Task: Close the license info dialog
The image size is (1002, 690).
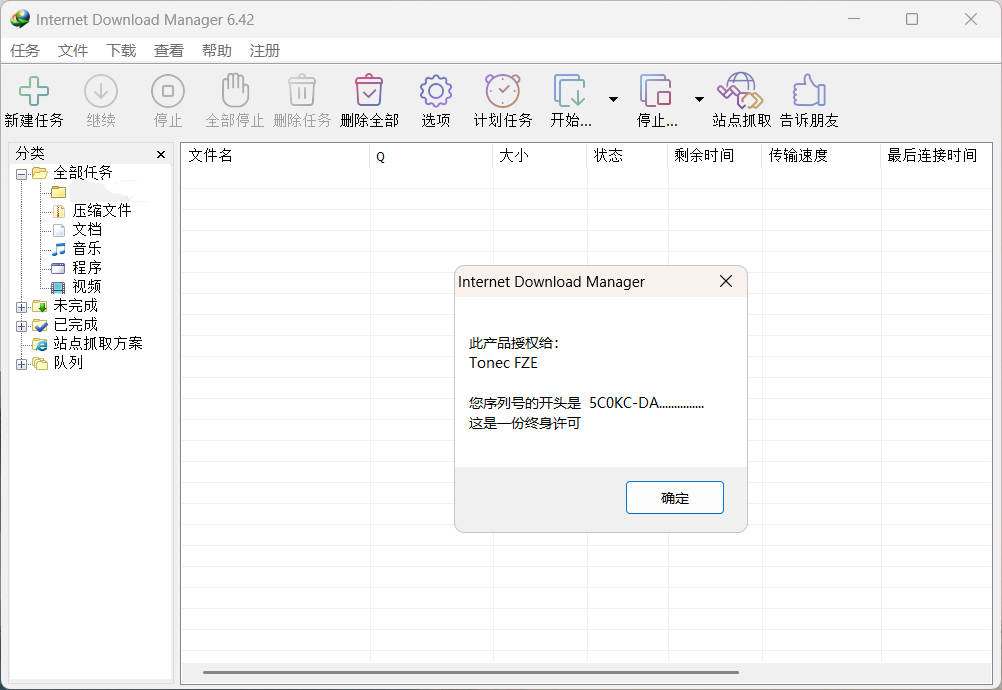Action: tap(725, 281)
